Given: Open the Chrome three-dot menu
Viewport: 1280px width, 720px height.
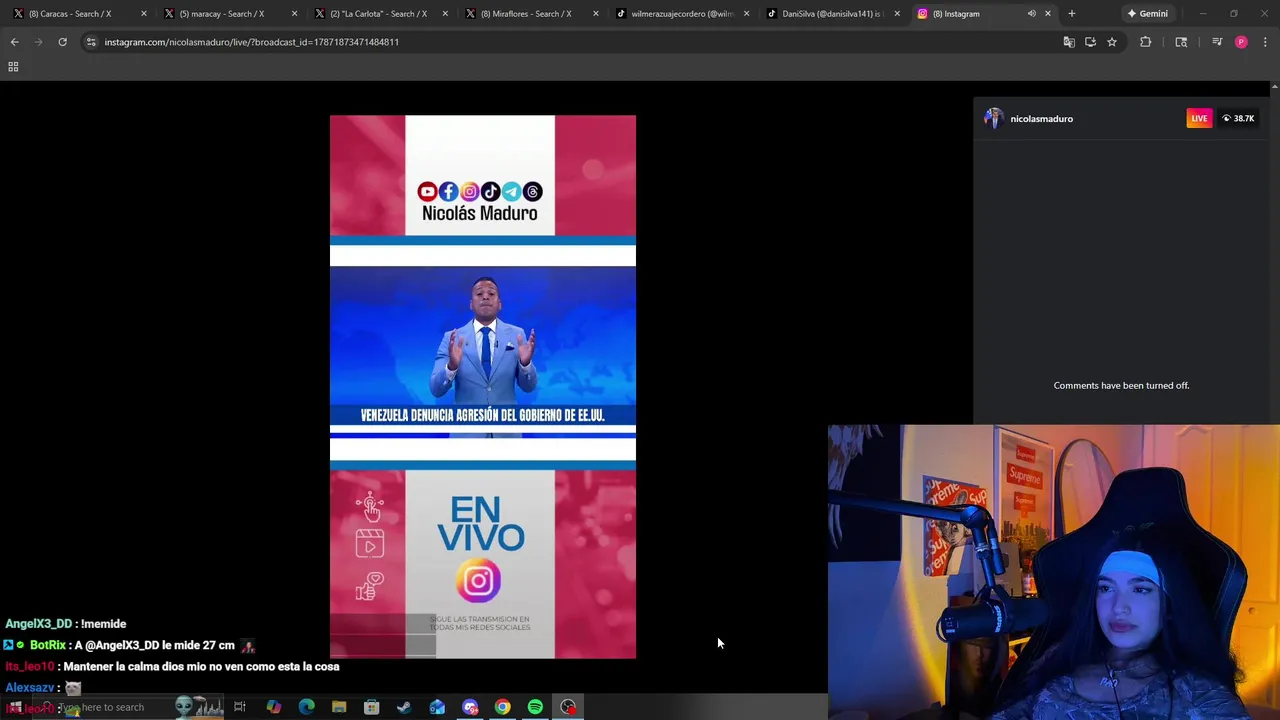Looking at the screenshot, I should [x=1265, y=42].
